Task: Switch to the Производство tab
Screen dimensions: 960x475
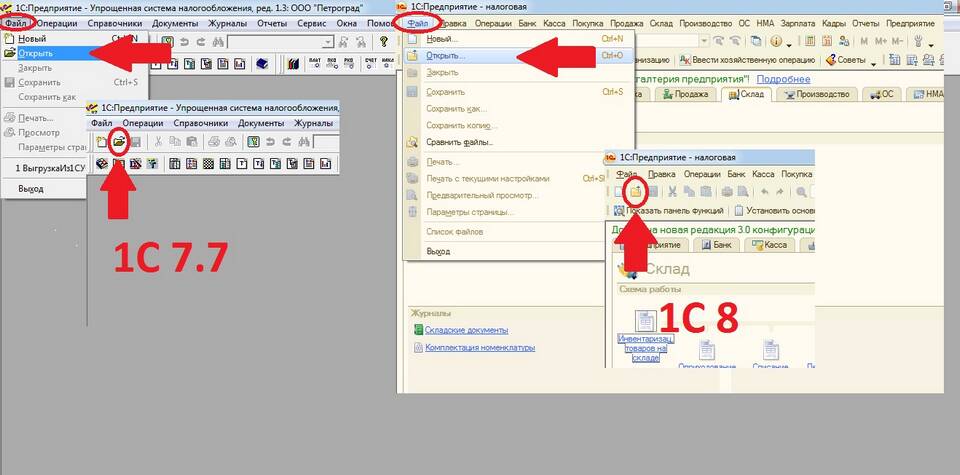Action: (x=818, y=94)
